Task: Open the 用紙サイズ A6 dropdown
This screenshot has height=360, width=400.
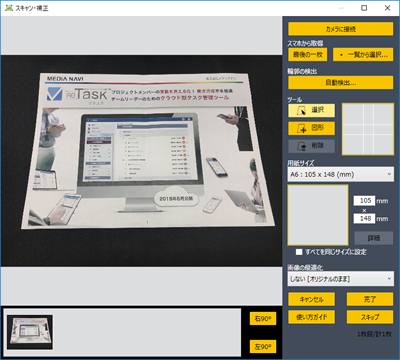Action: (x=340, y=174)
